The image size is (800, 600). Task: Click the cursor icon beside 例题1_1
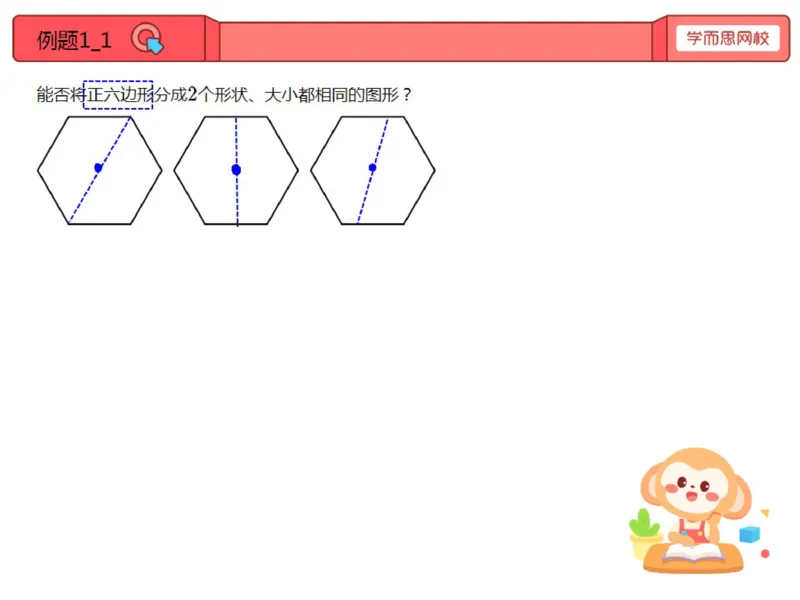click(147, 39)
